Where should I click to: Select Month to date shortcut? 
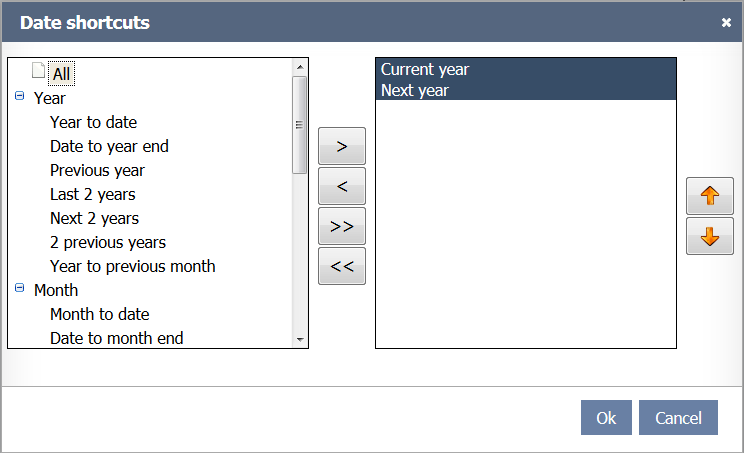click(x=99, y=314)
